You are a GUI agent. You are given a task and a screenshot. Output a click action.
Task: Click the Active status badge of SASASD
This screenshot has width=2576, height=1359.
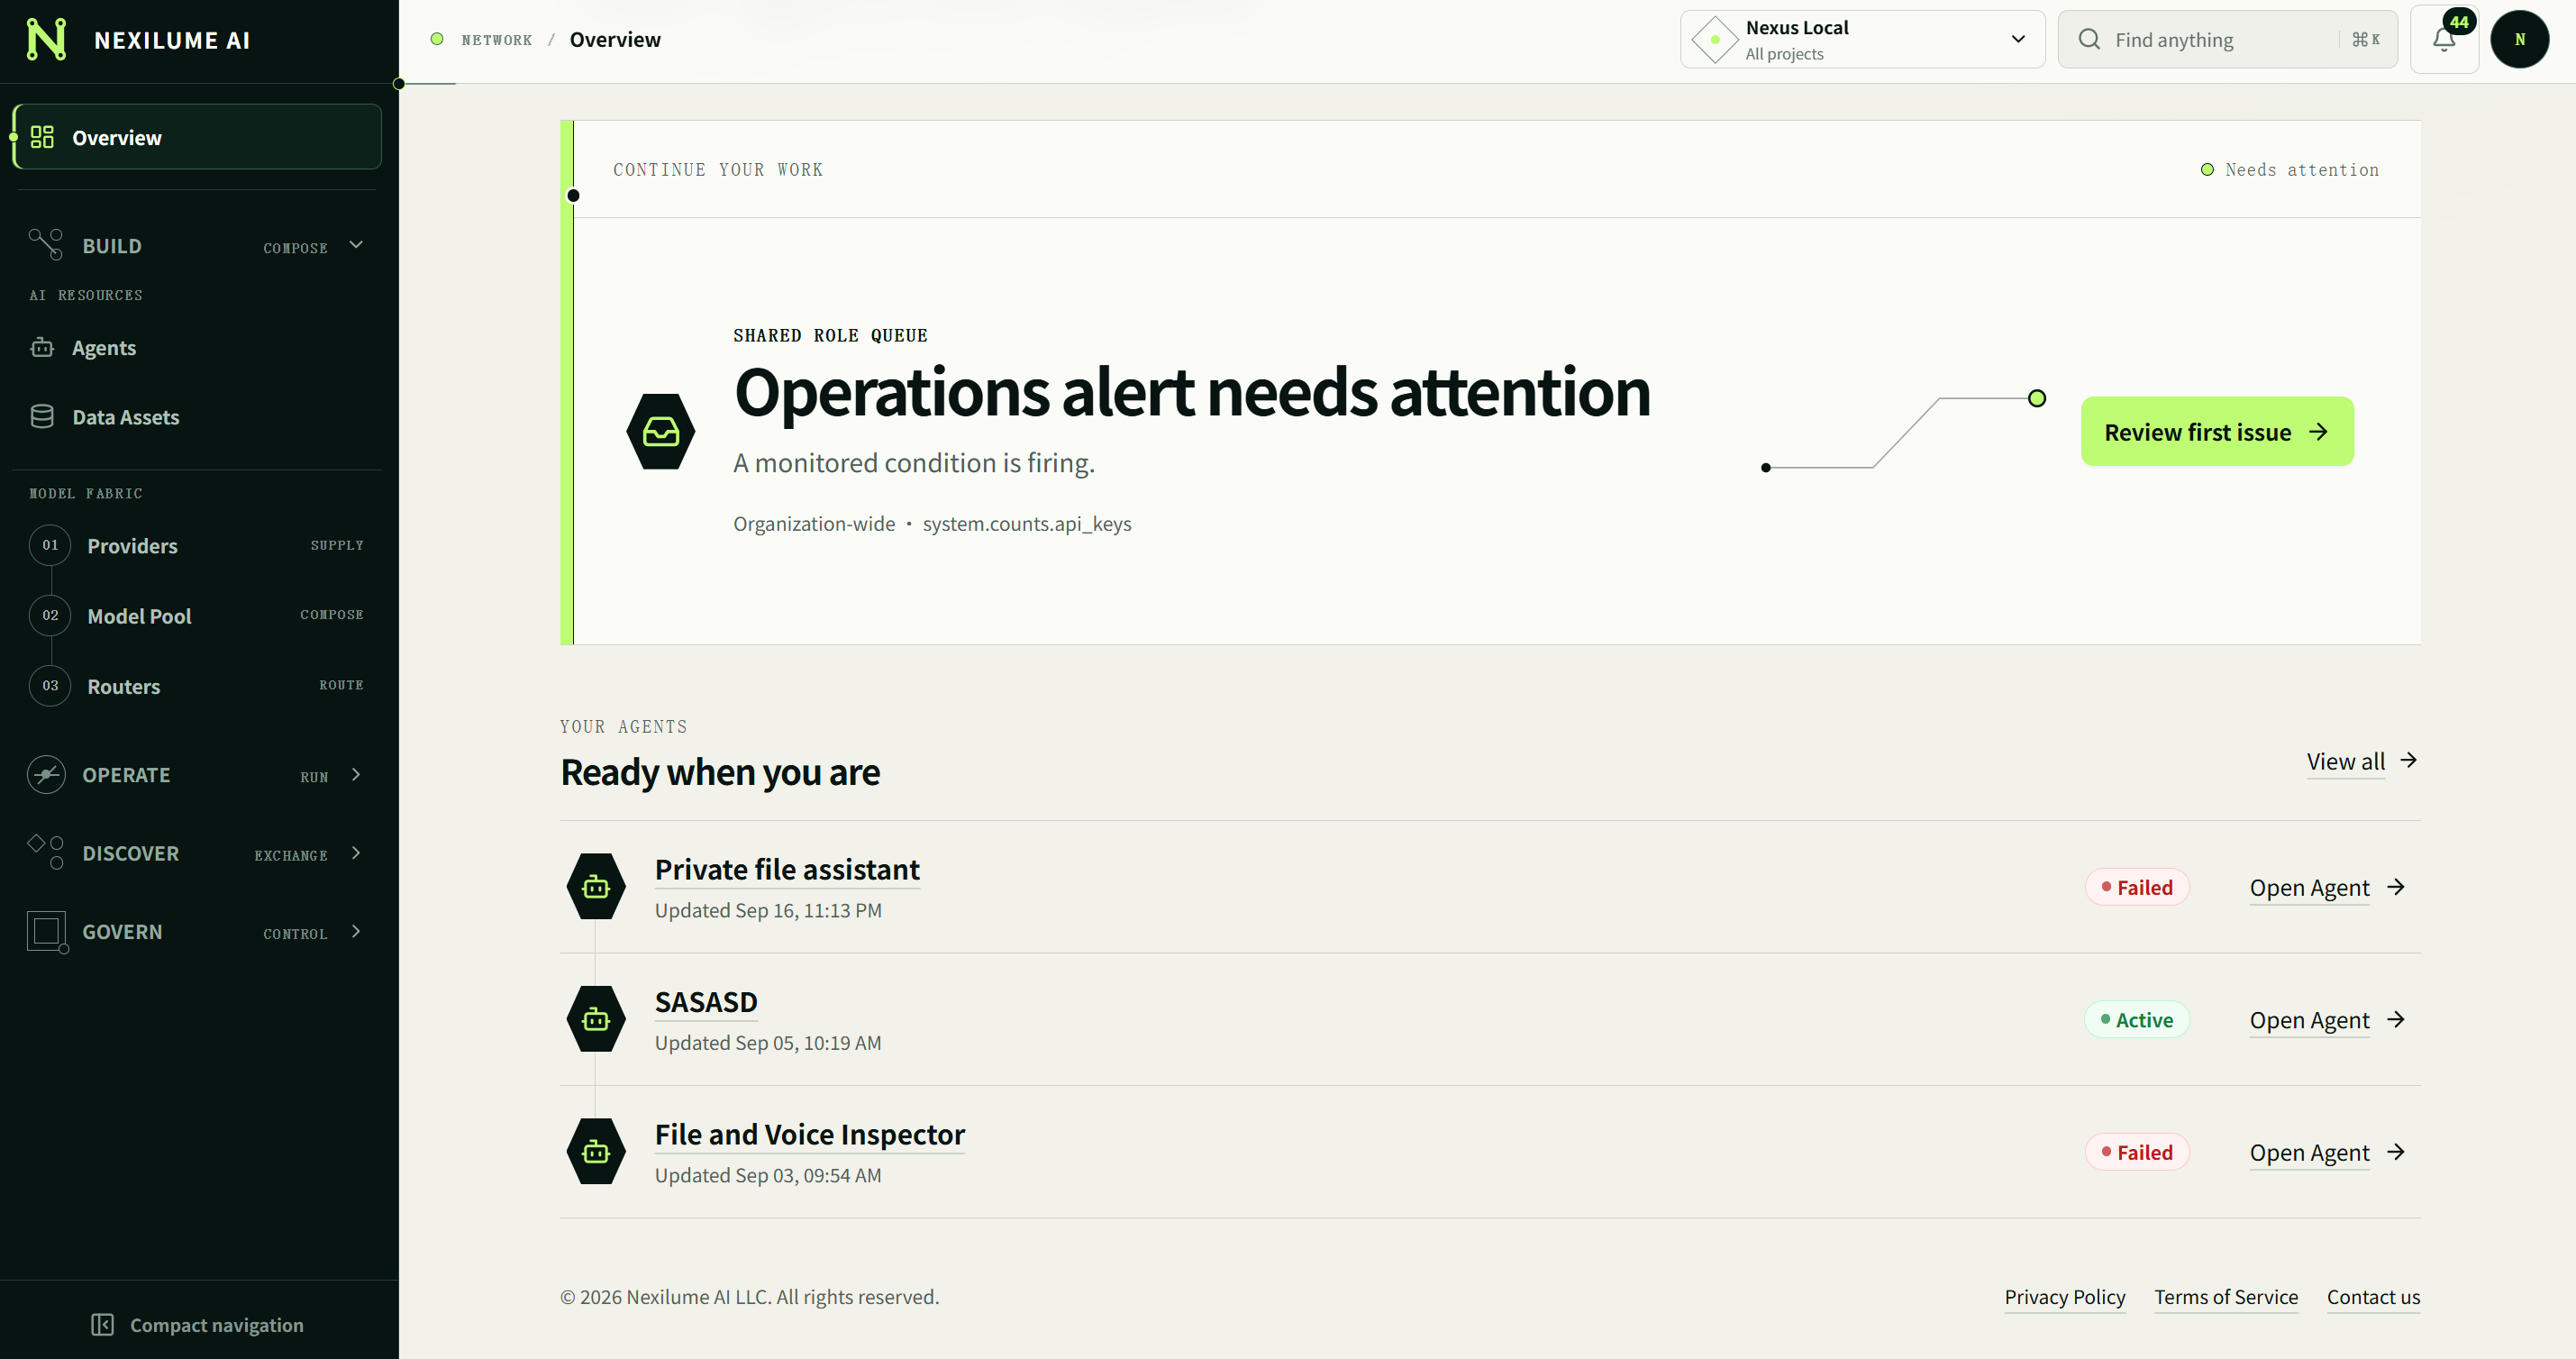[2137, 1020]
